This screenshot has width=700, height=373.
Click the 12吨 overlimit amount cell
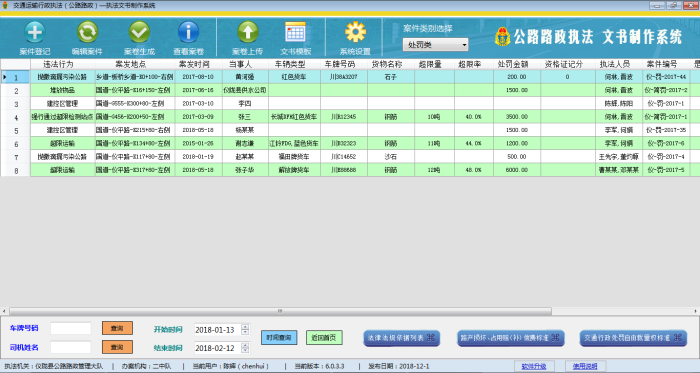434,170
